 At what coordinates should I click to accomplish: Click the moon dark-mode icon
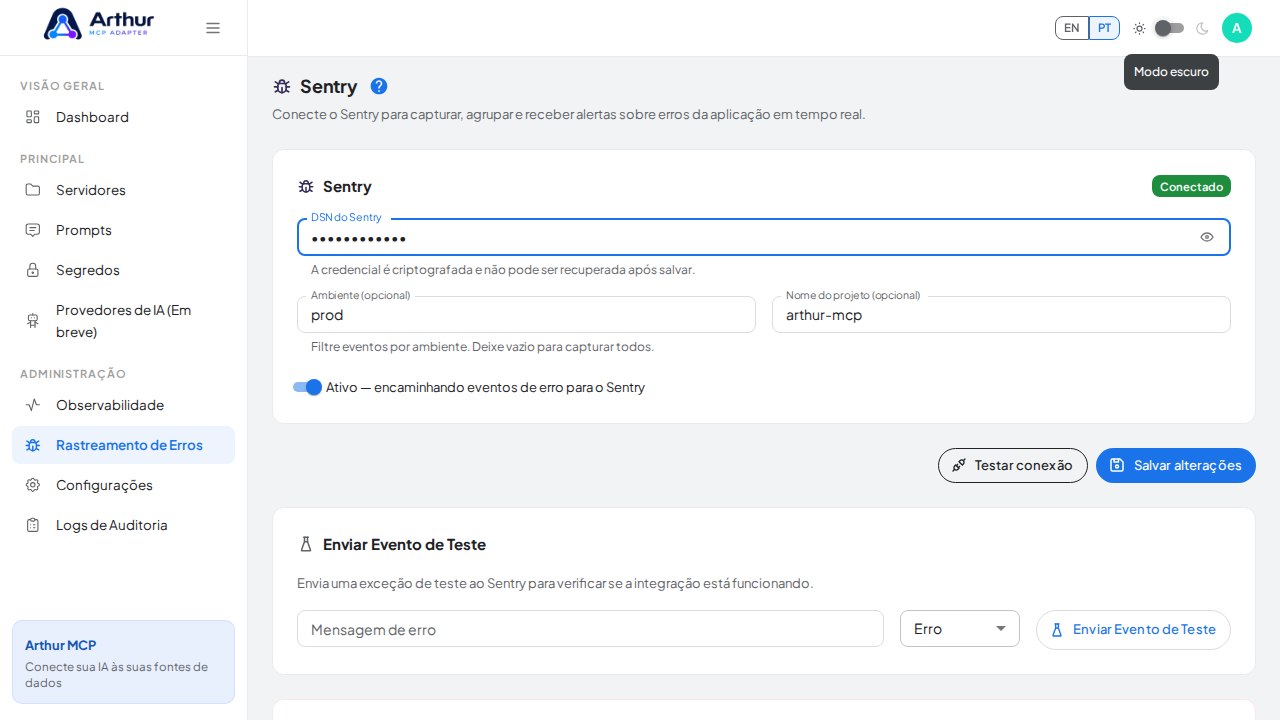pos(1202,28)
